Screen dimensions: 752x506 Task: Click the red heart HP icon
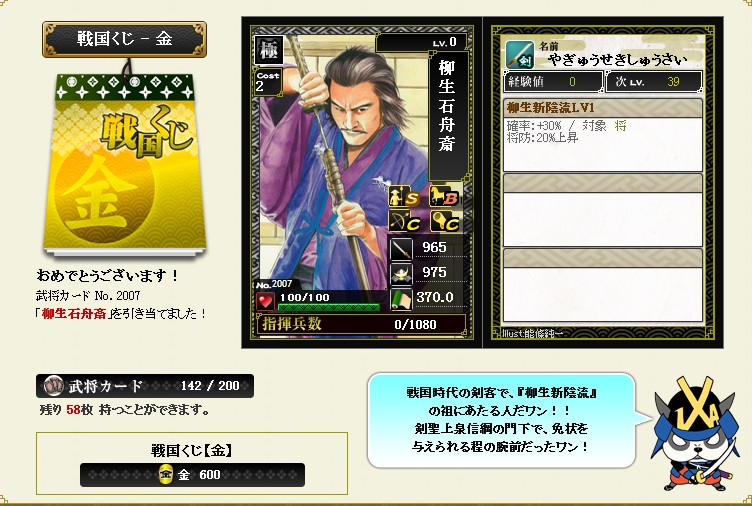[x=265, y=301]
